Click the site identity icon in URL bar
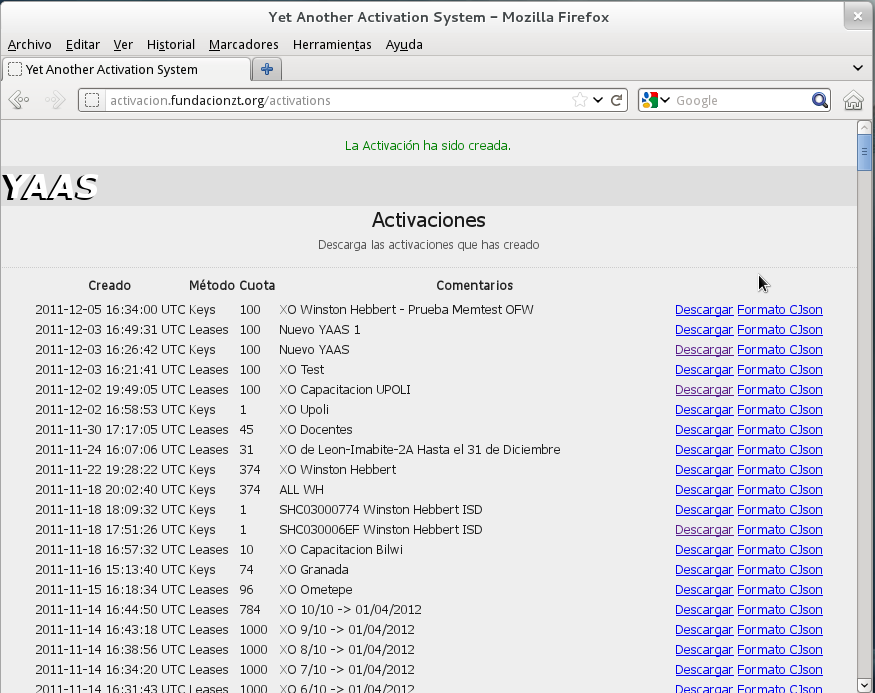The image size is (875, 693). (x=92, y=100)
